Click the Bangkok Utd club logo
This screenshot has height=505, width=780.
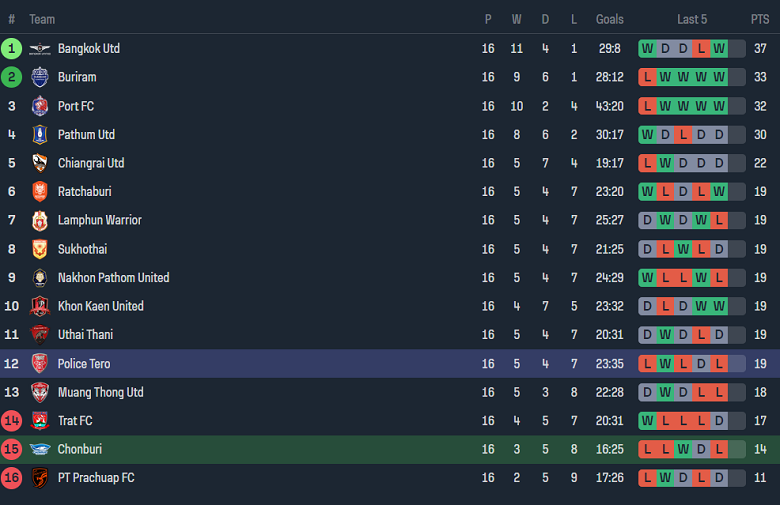coord(39,49)
